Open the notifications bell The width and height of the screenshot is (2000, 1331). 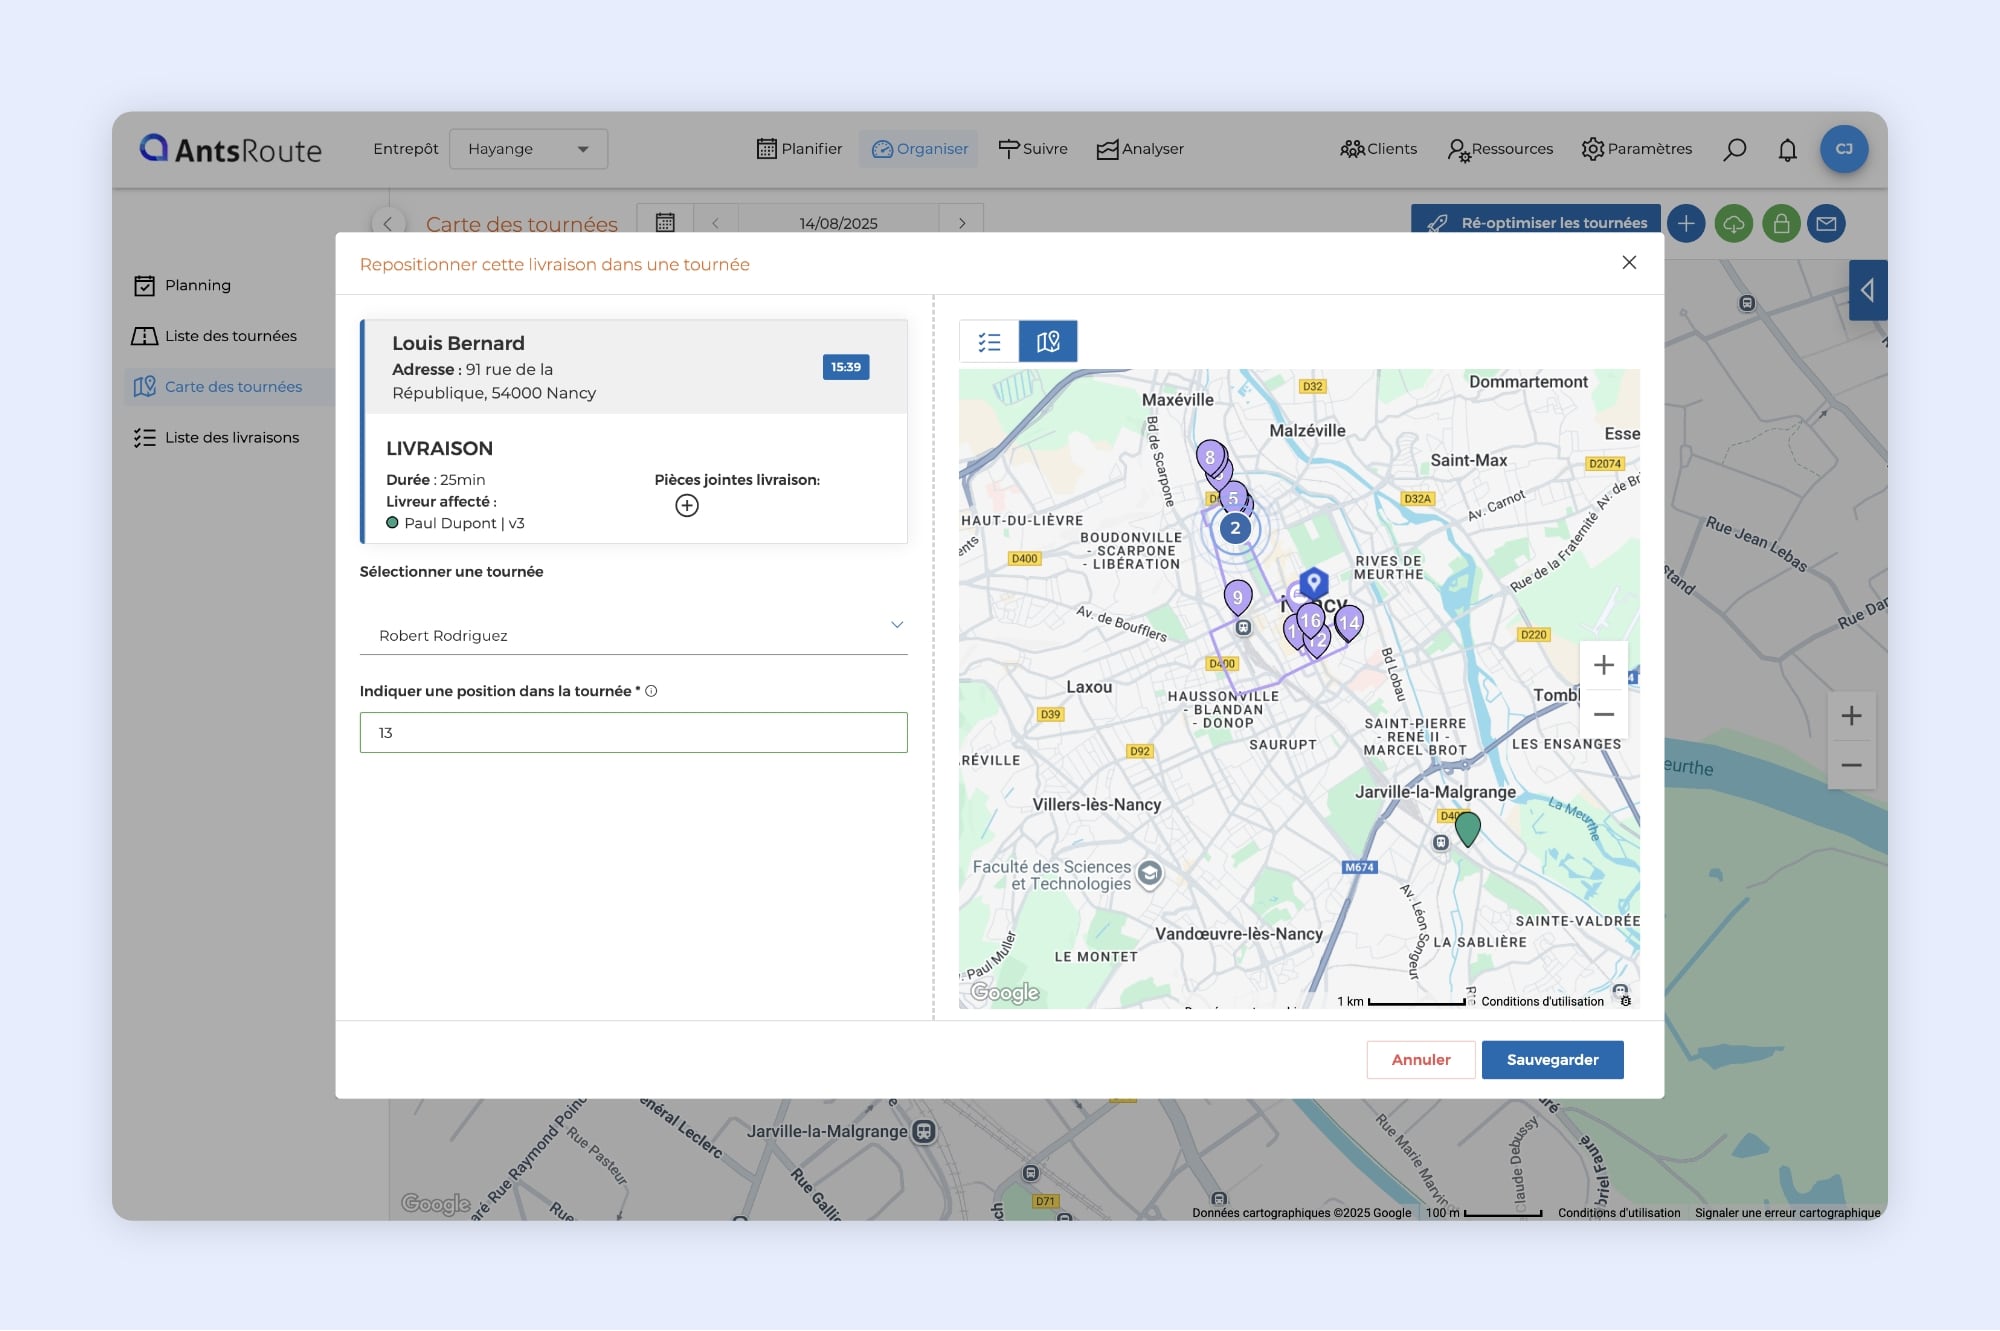pyautogui.click(x=1787, y=150)
